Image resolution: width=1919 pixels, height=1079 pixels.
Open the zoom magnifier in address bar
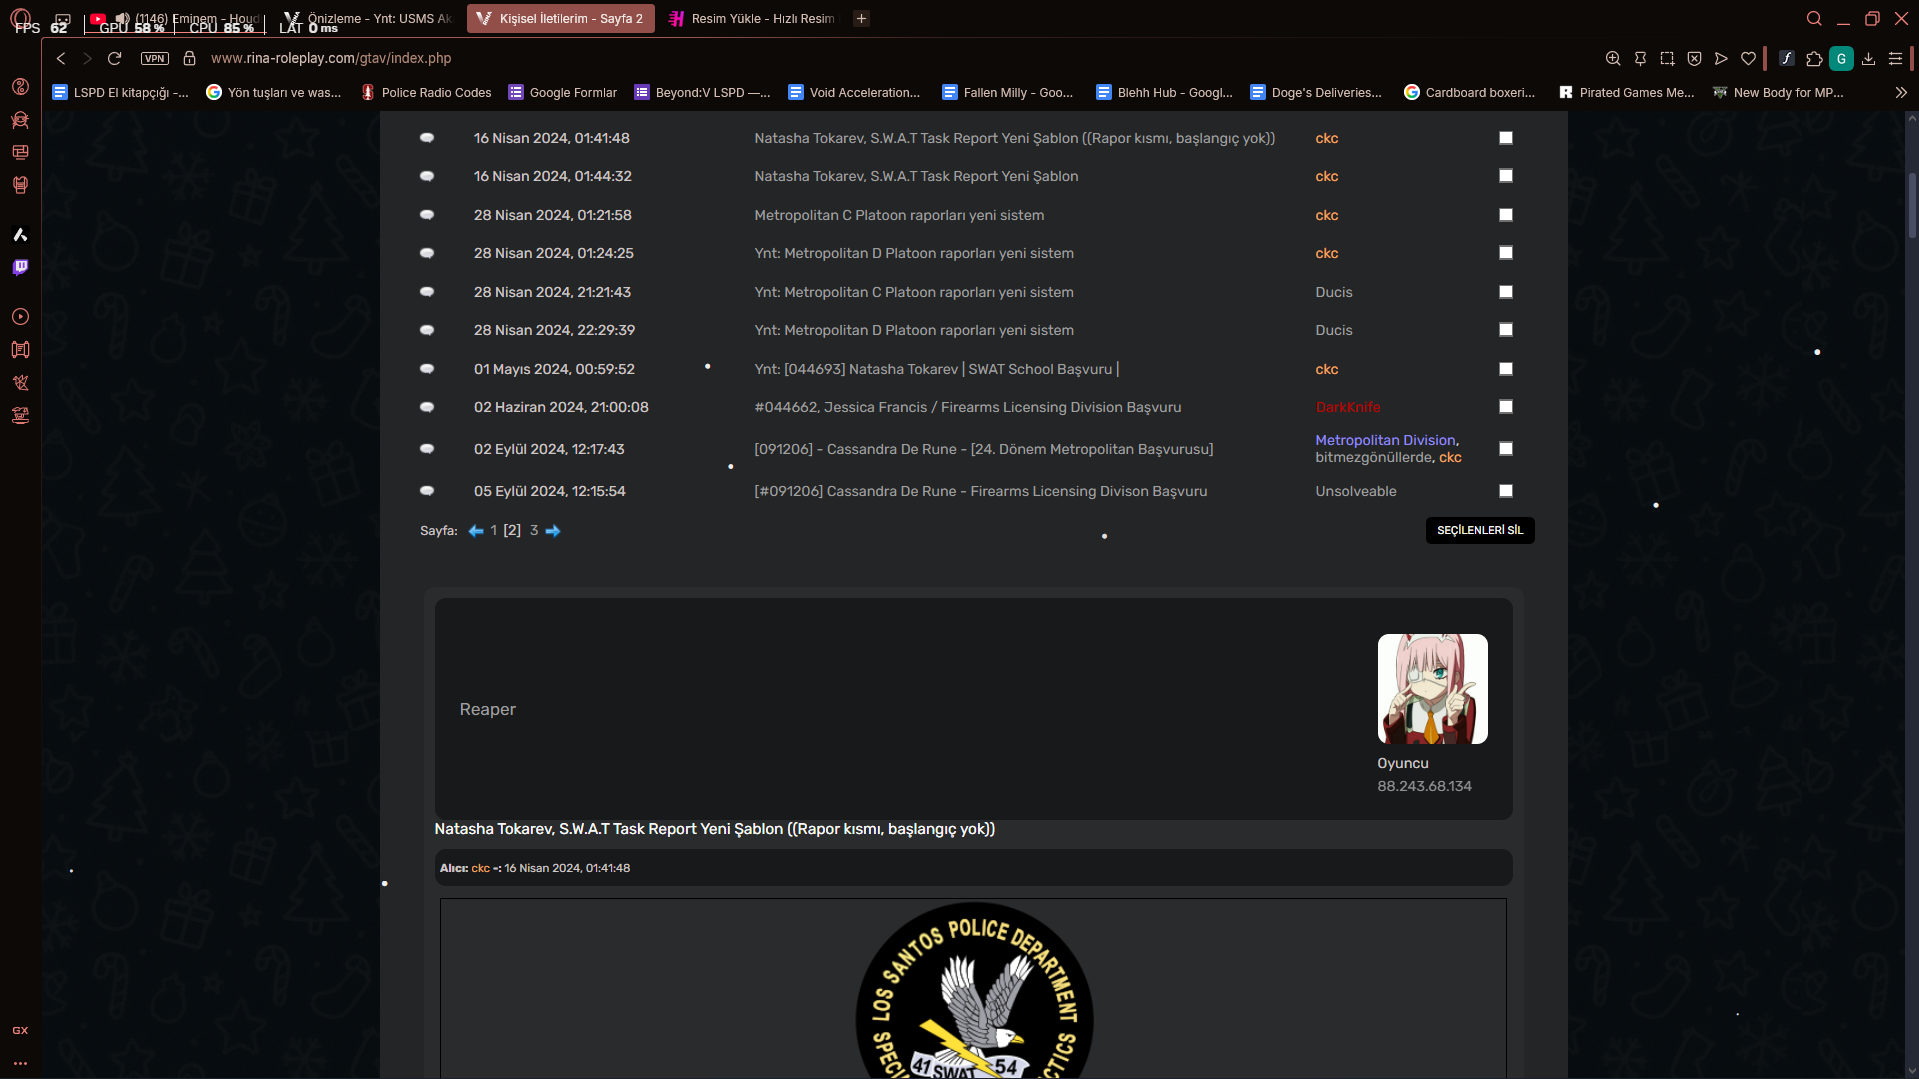[1613, 58]
